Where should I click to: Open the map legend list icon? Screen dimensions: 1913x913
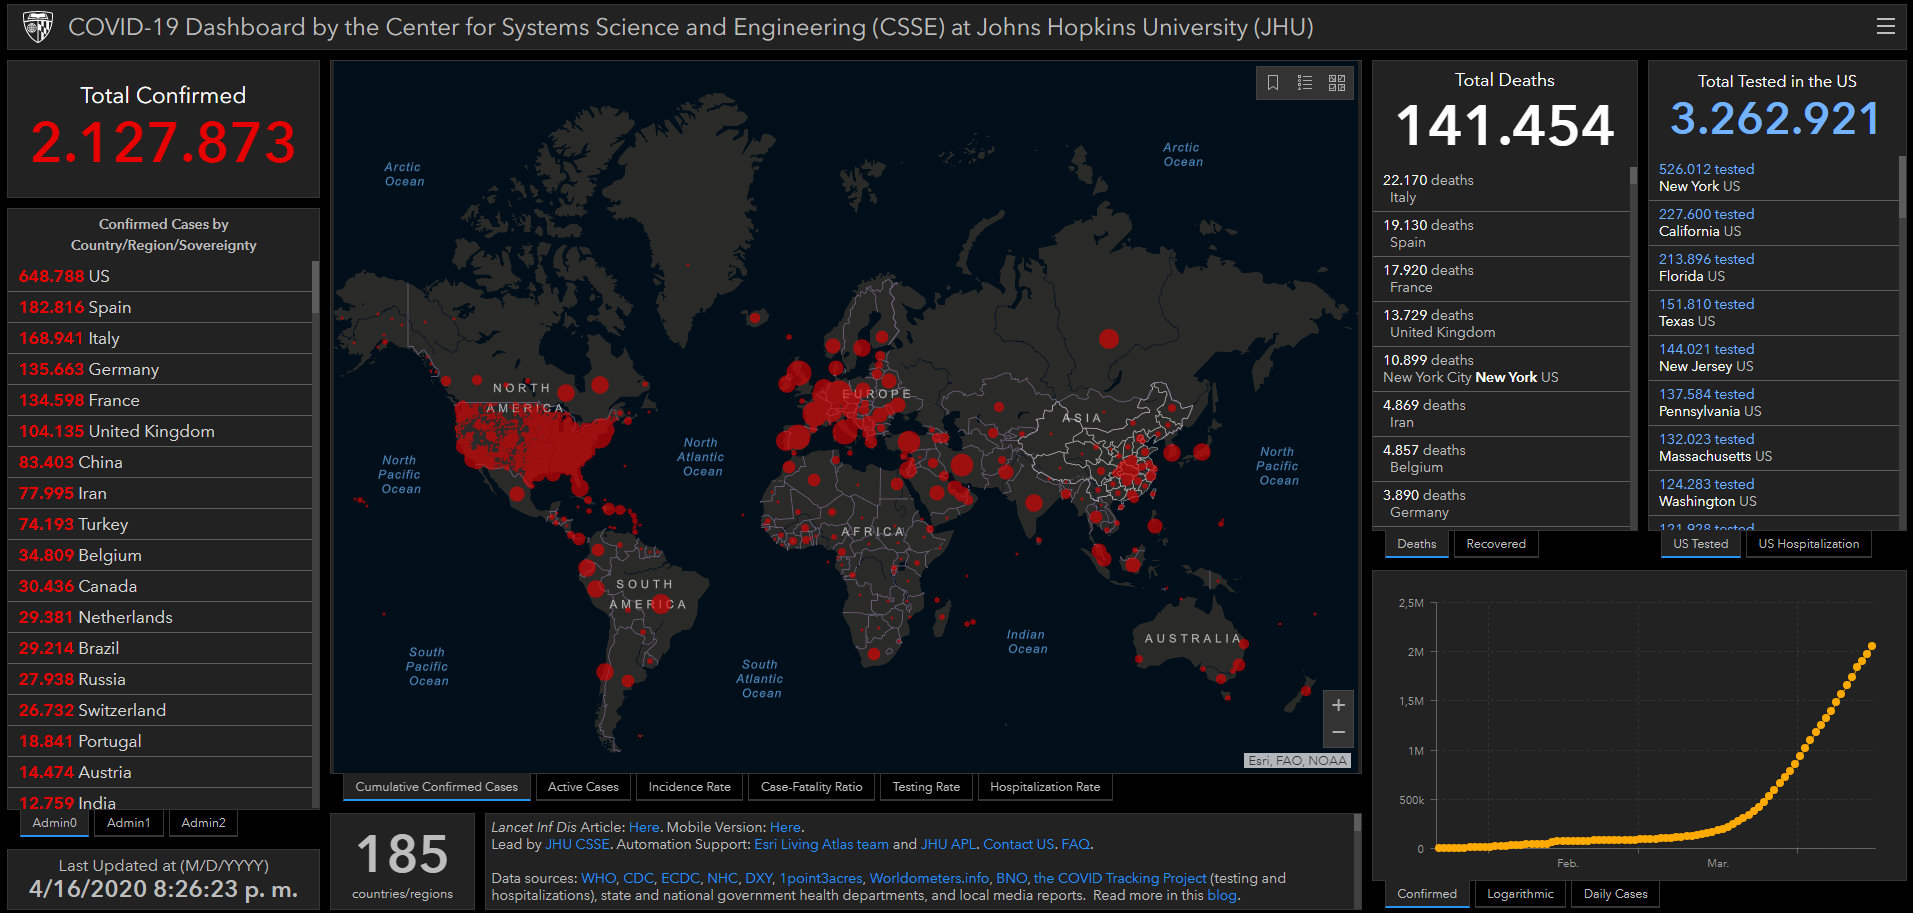pos(1305,83)
